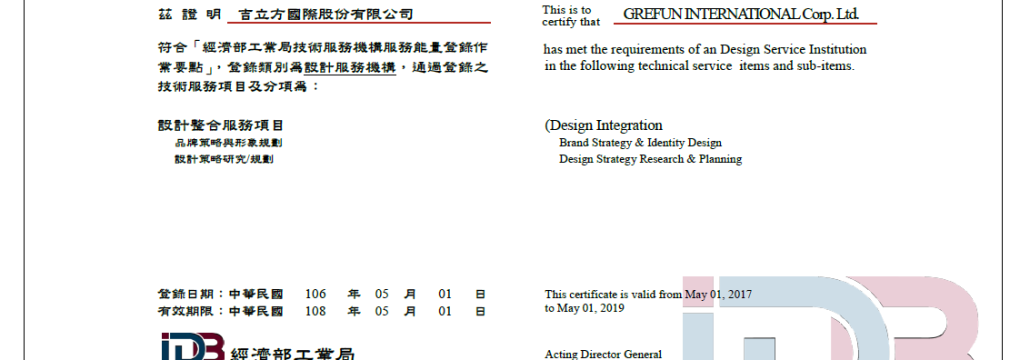The width and height of the screenshot is (1030, 360).
Task: Select the underlined 設計服務機構 text
Action: (x=349, y=68)
